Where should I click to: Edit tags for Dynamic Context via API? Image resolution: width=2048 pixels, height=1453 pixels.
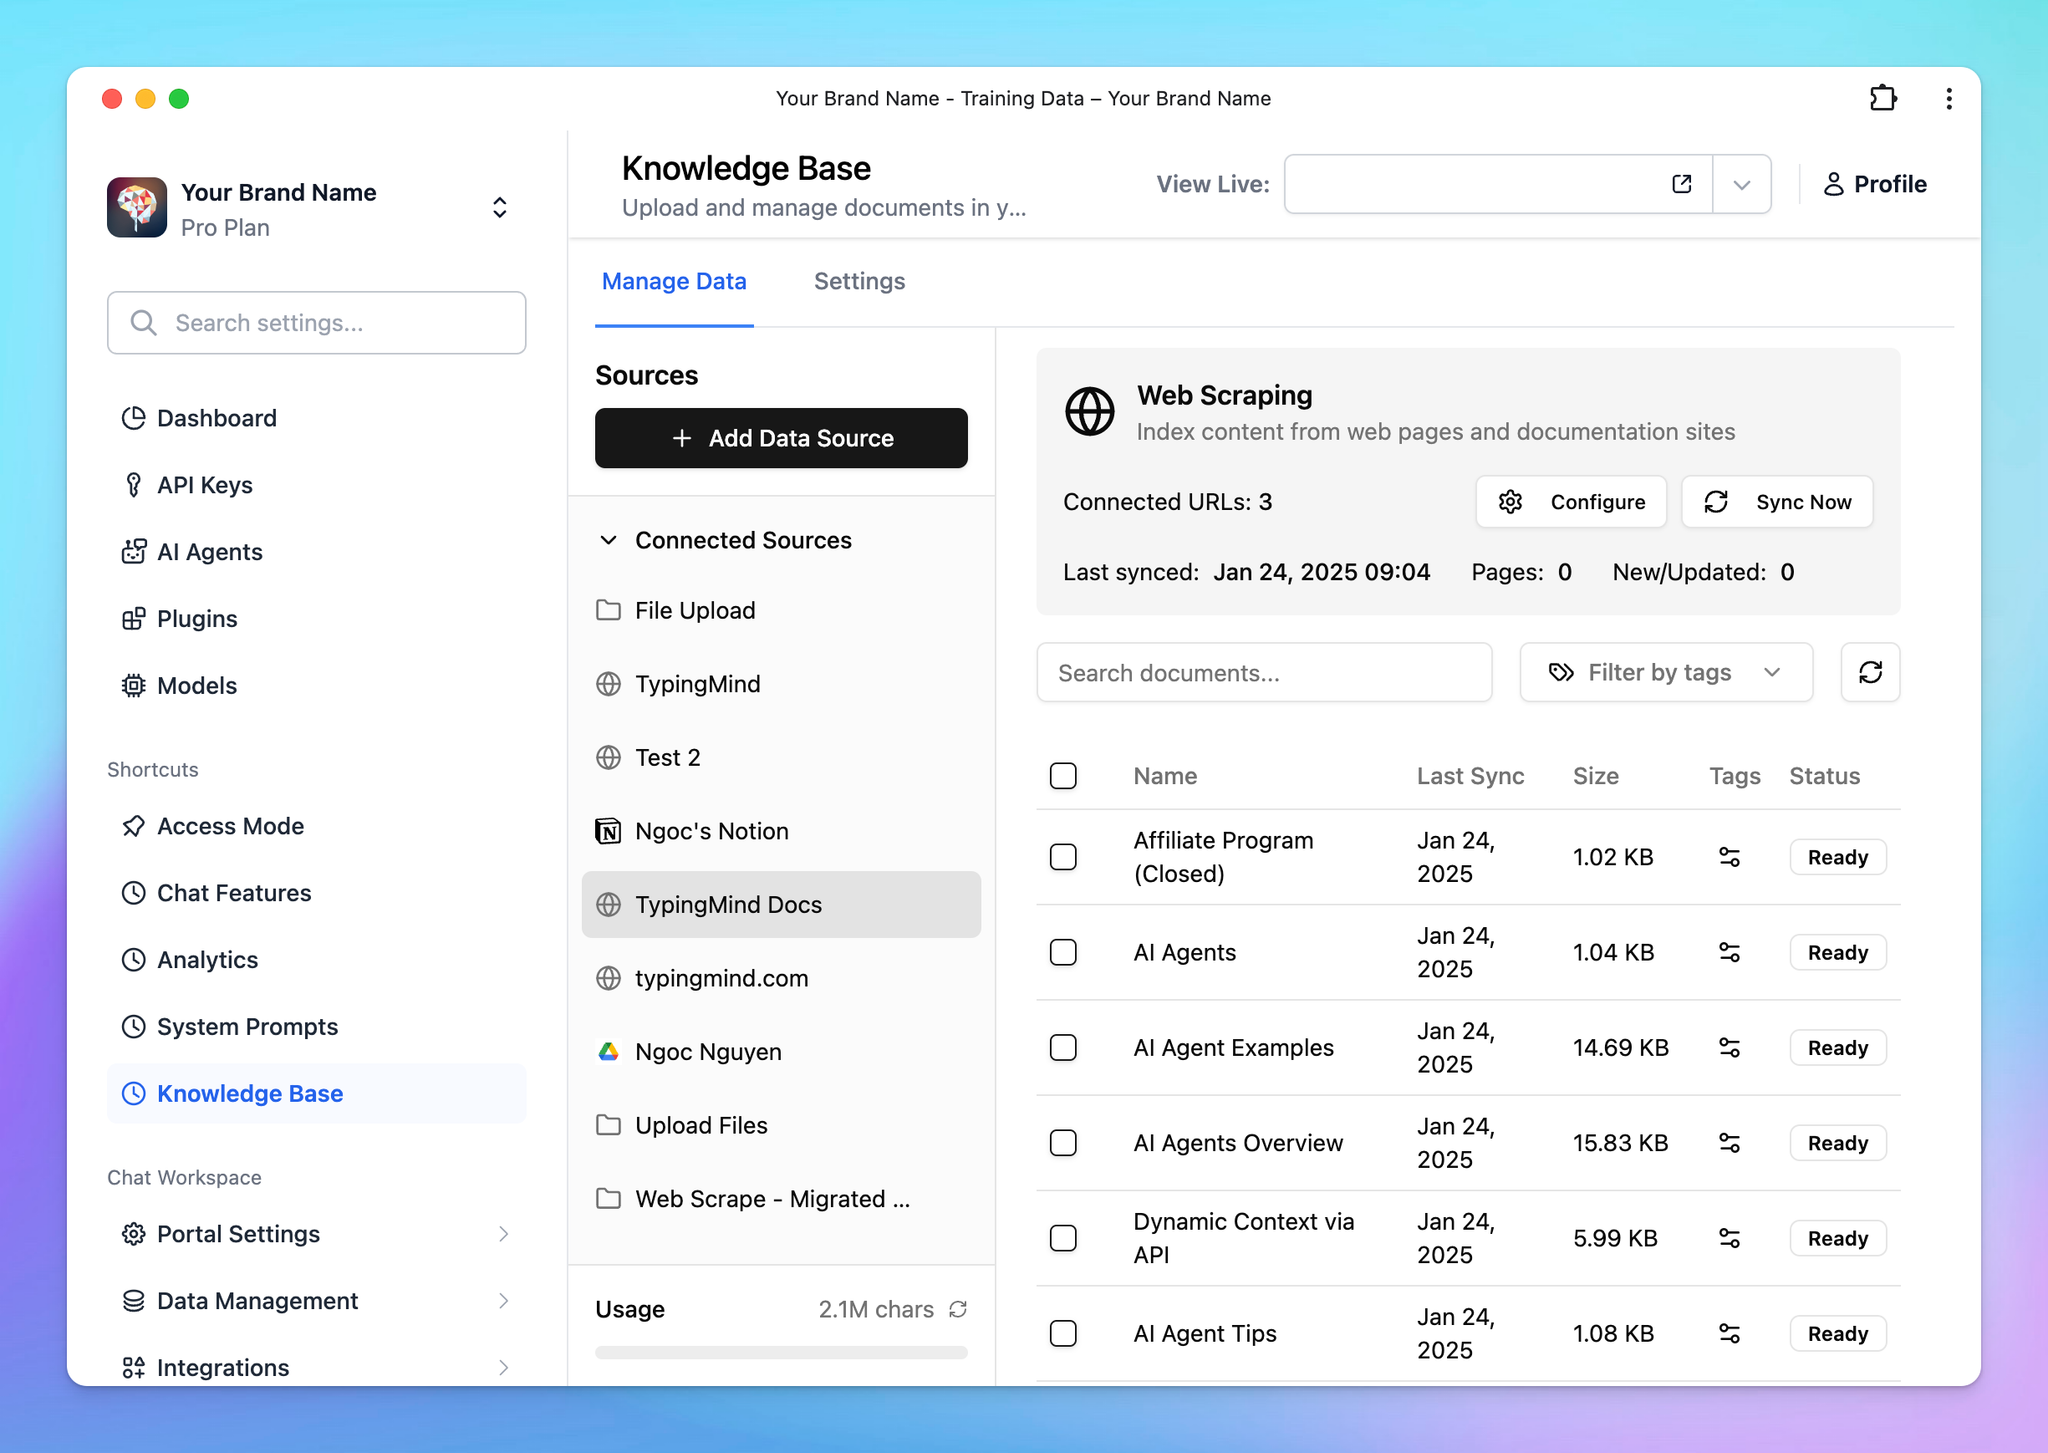1730,1238
